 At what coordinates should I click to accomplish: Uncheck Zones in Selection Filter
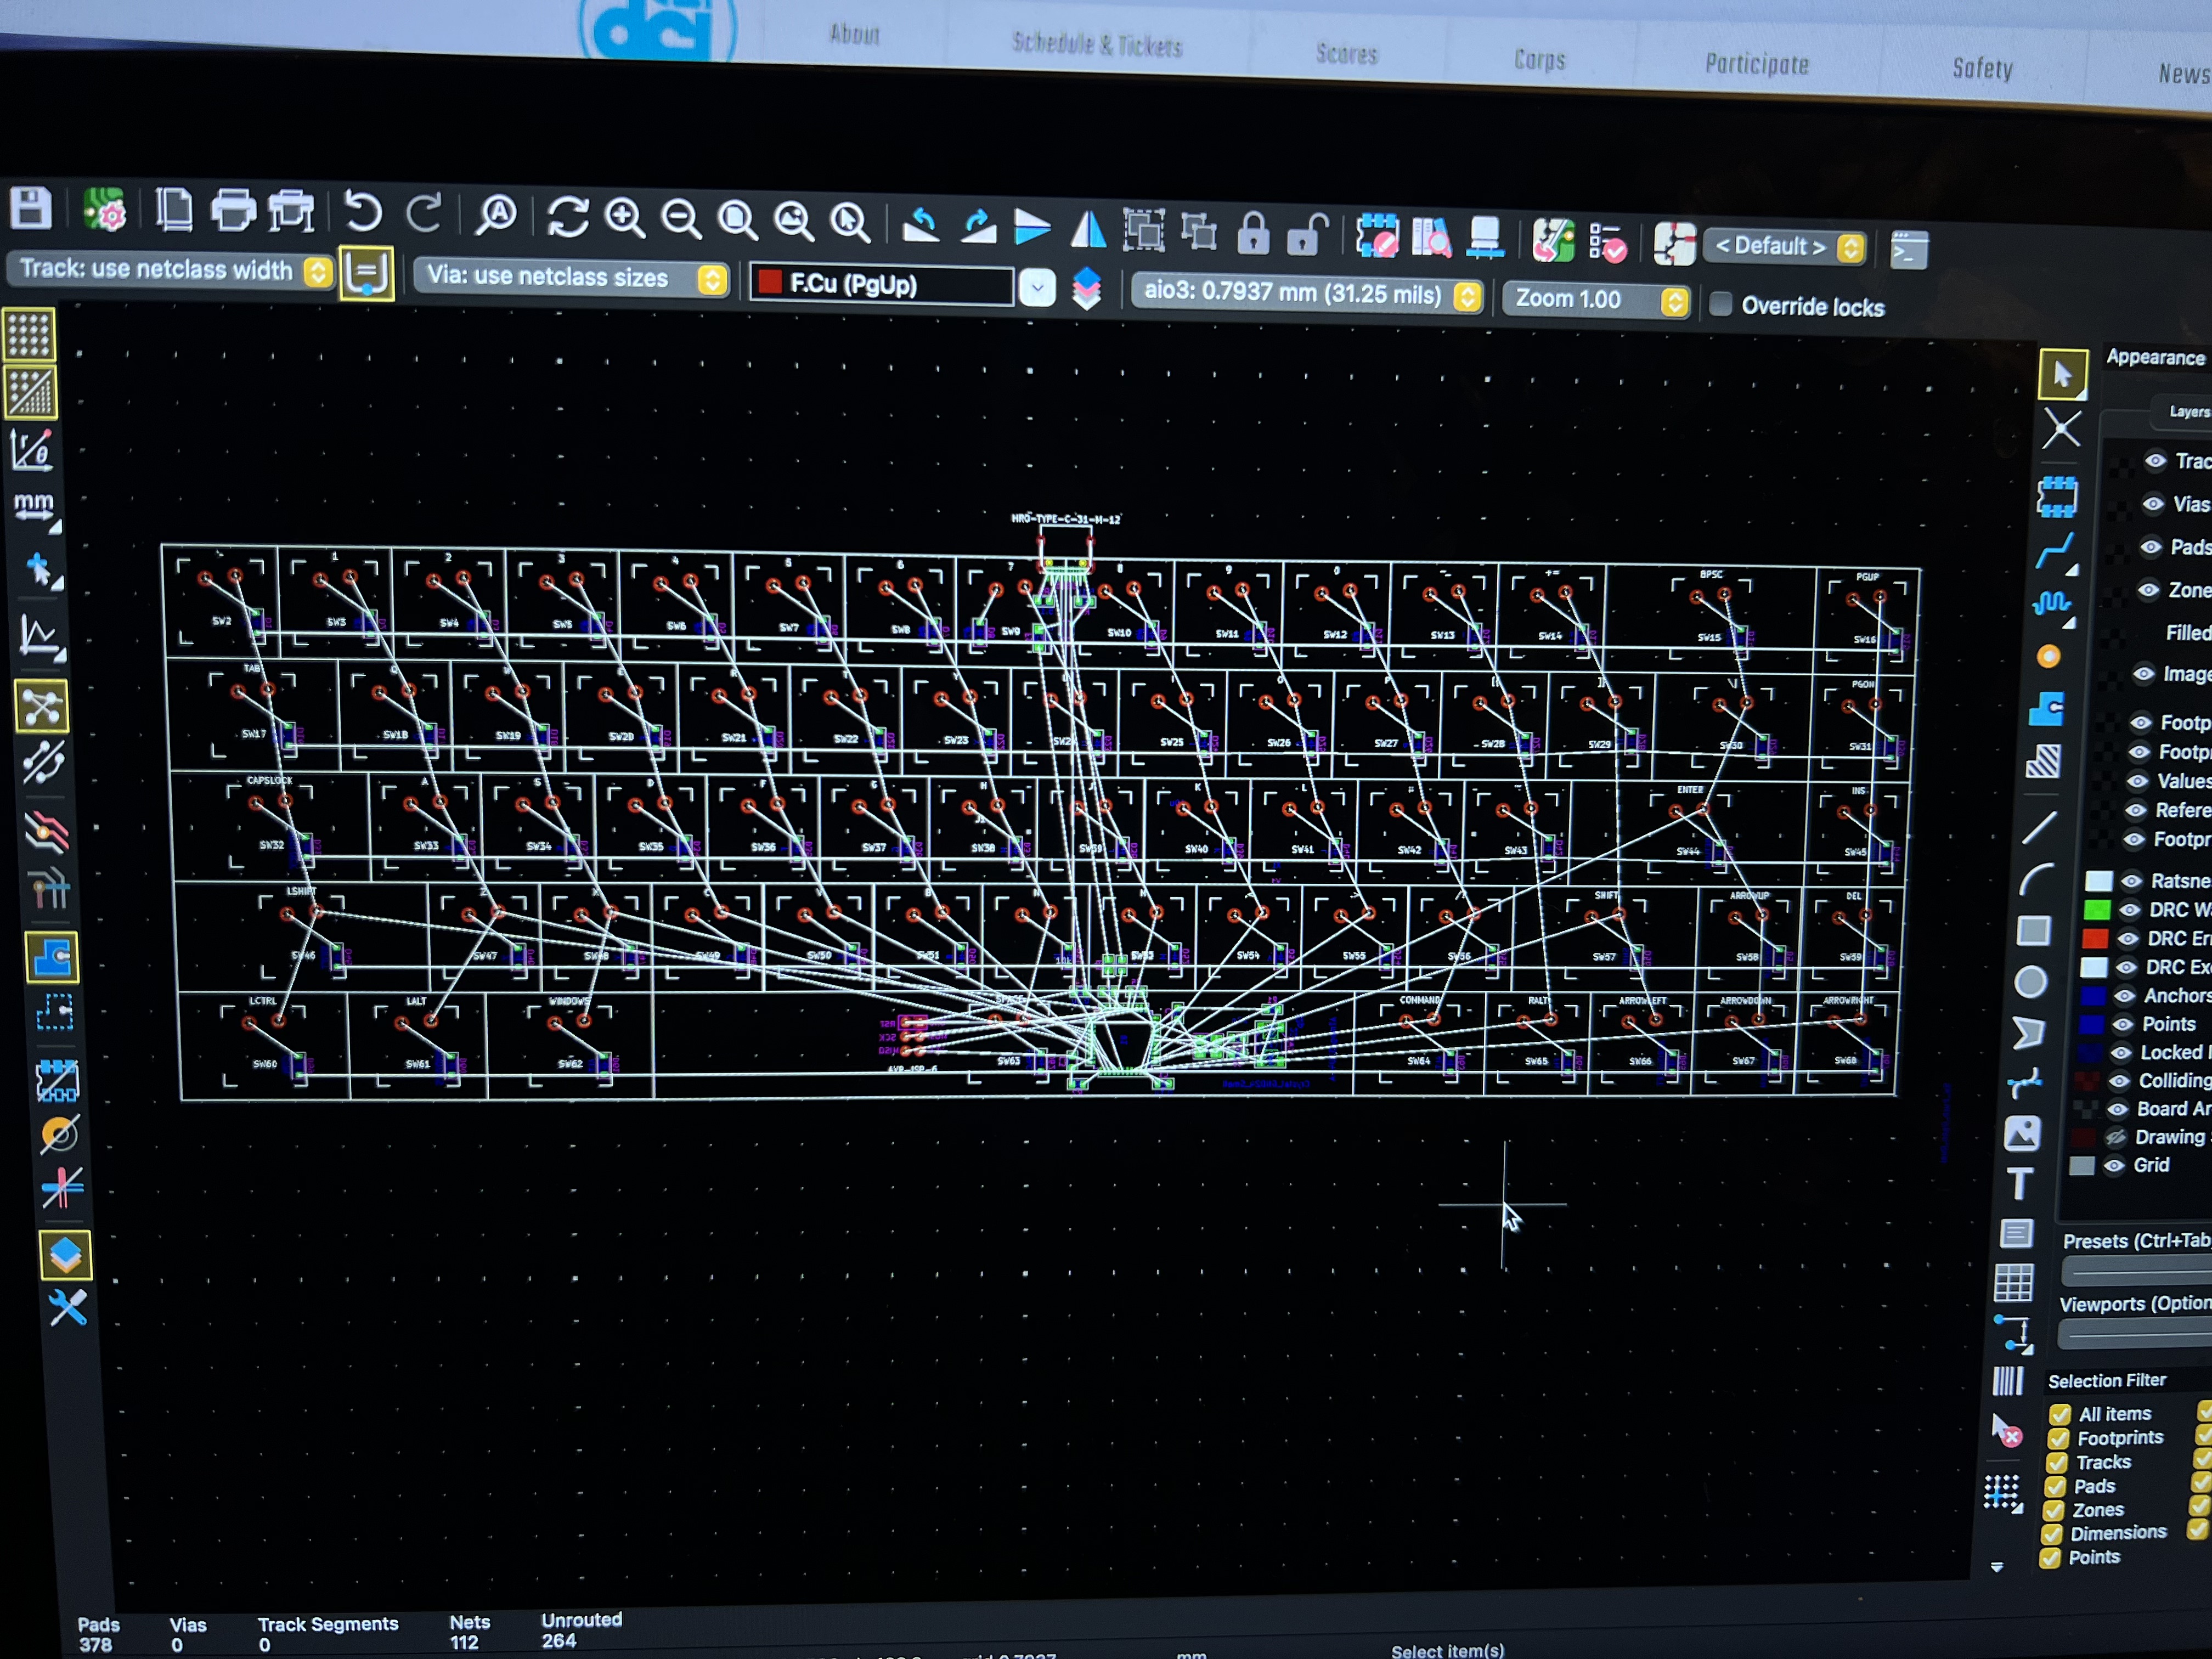pos(2053,1510)
